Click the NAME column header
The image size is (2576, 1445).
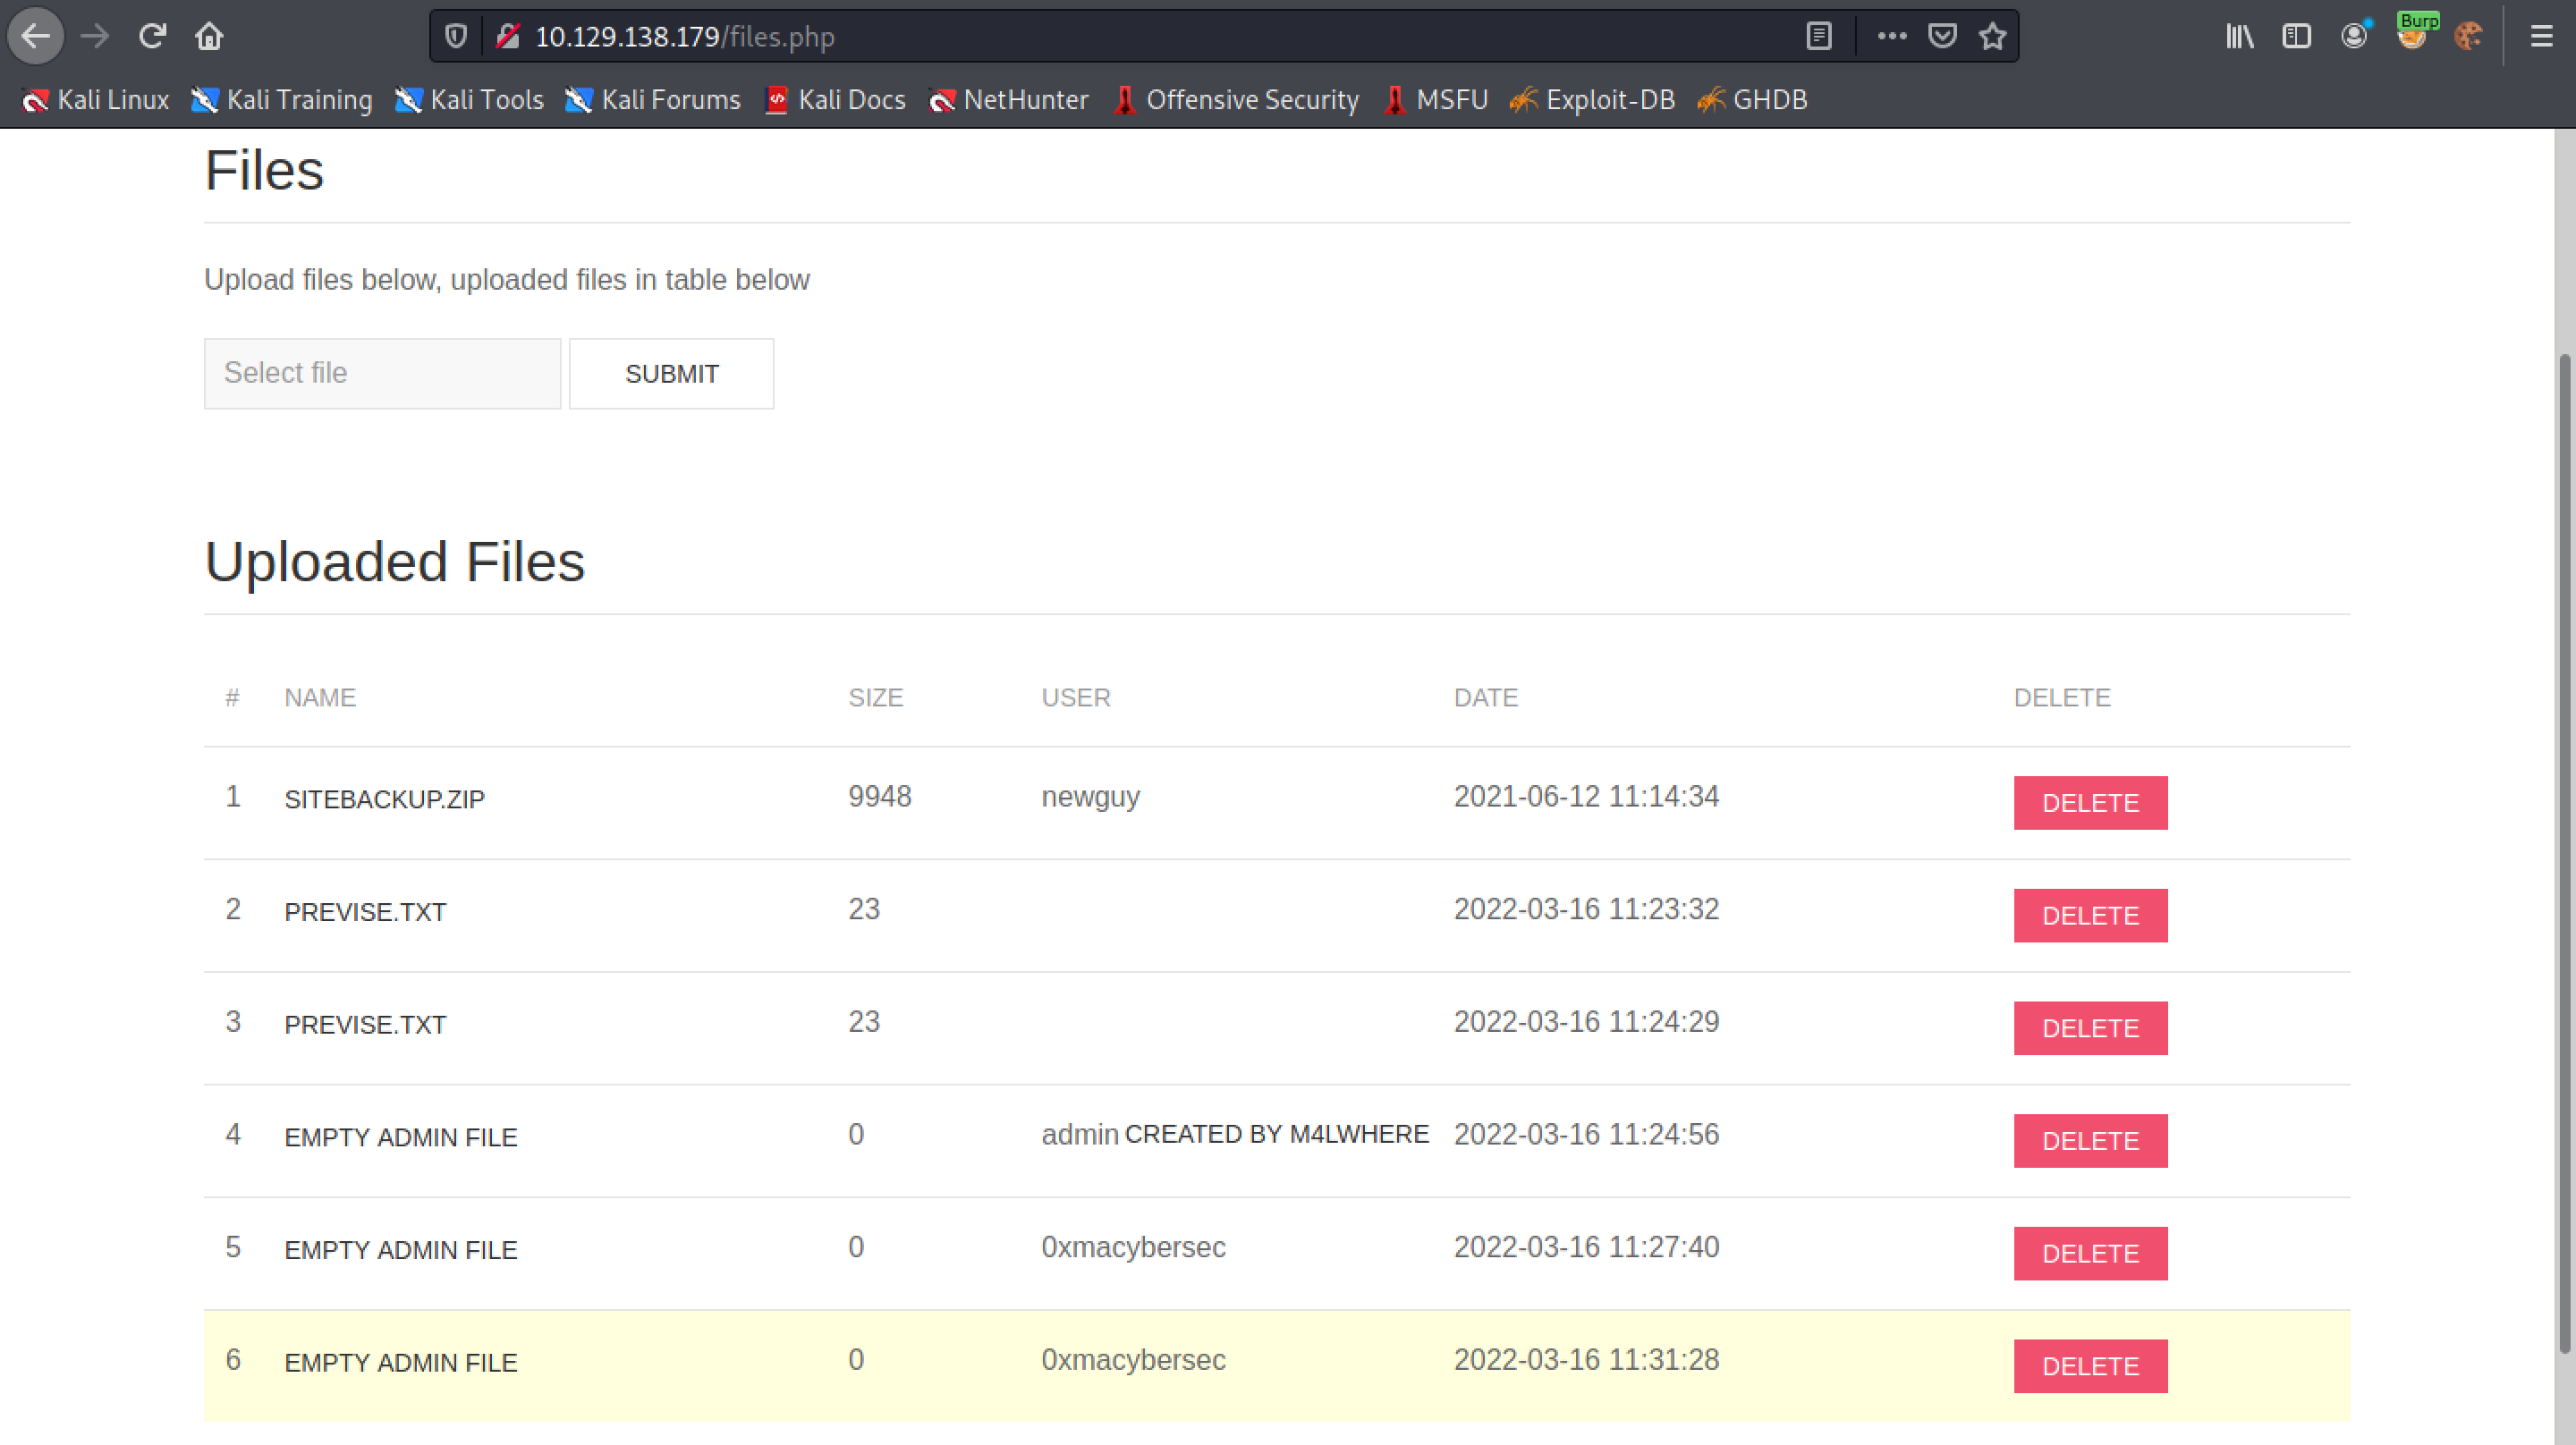320,697
